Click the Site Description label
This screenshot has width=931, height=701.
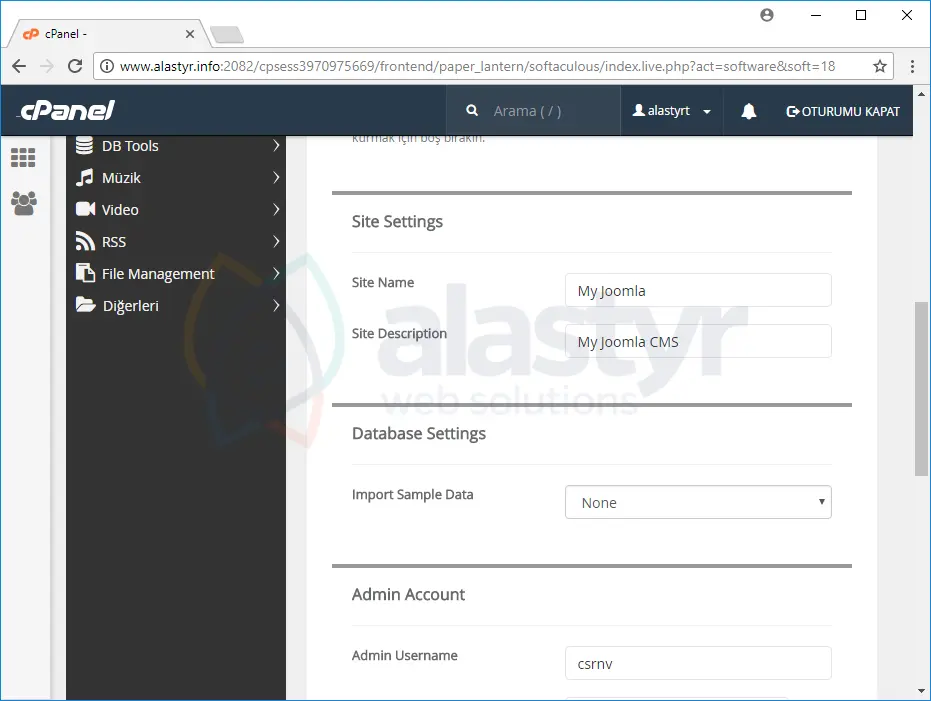tap(399, 334)
